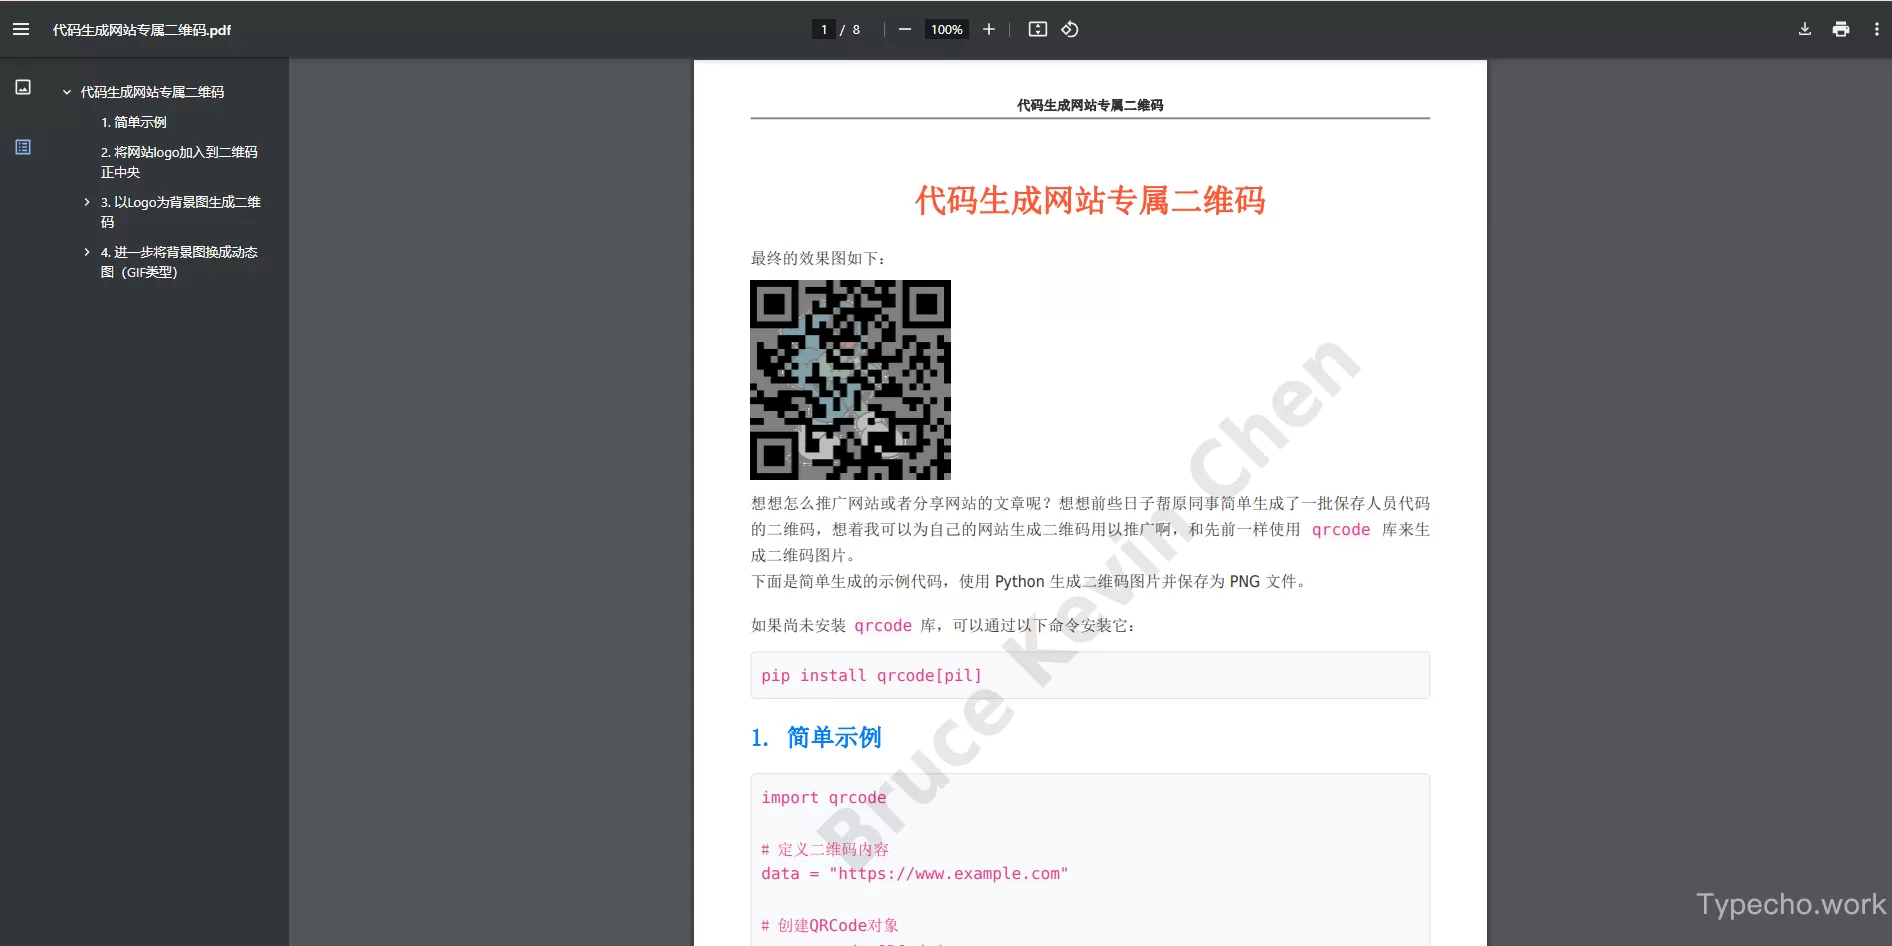Zoom out of the document
The width and height of the screenshot is (1892, 946).
point(905,29)
